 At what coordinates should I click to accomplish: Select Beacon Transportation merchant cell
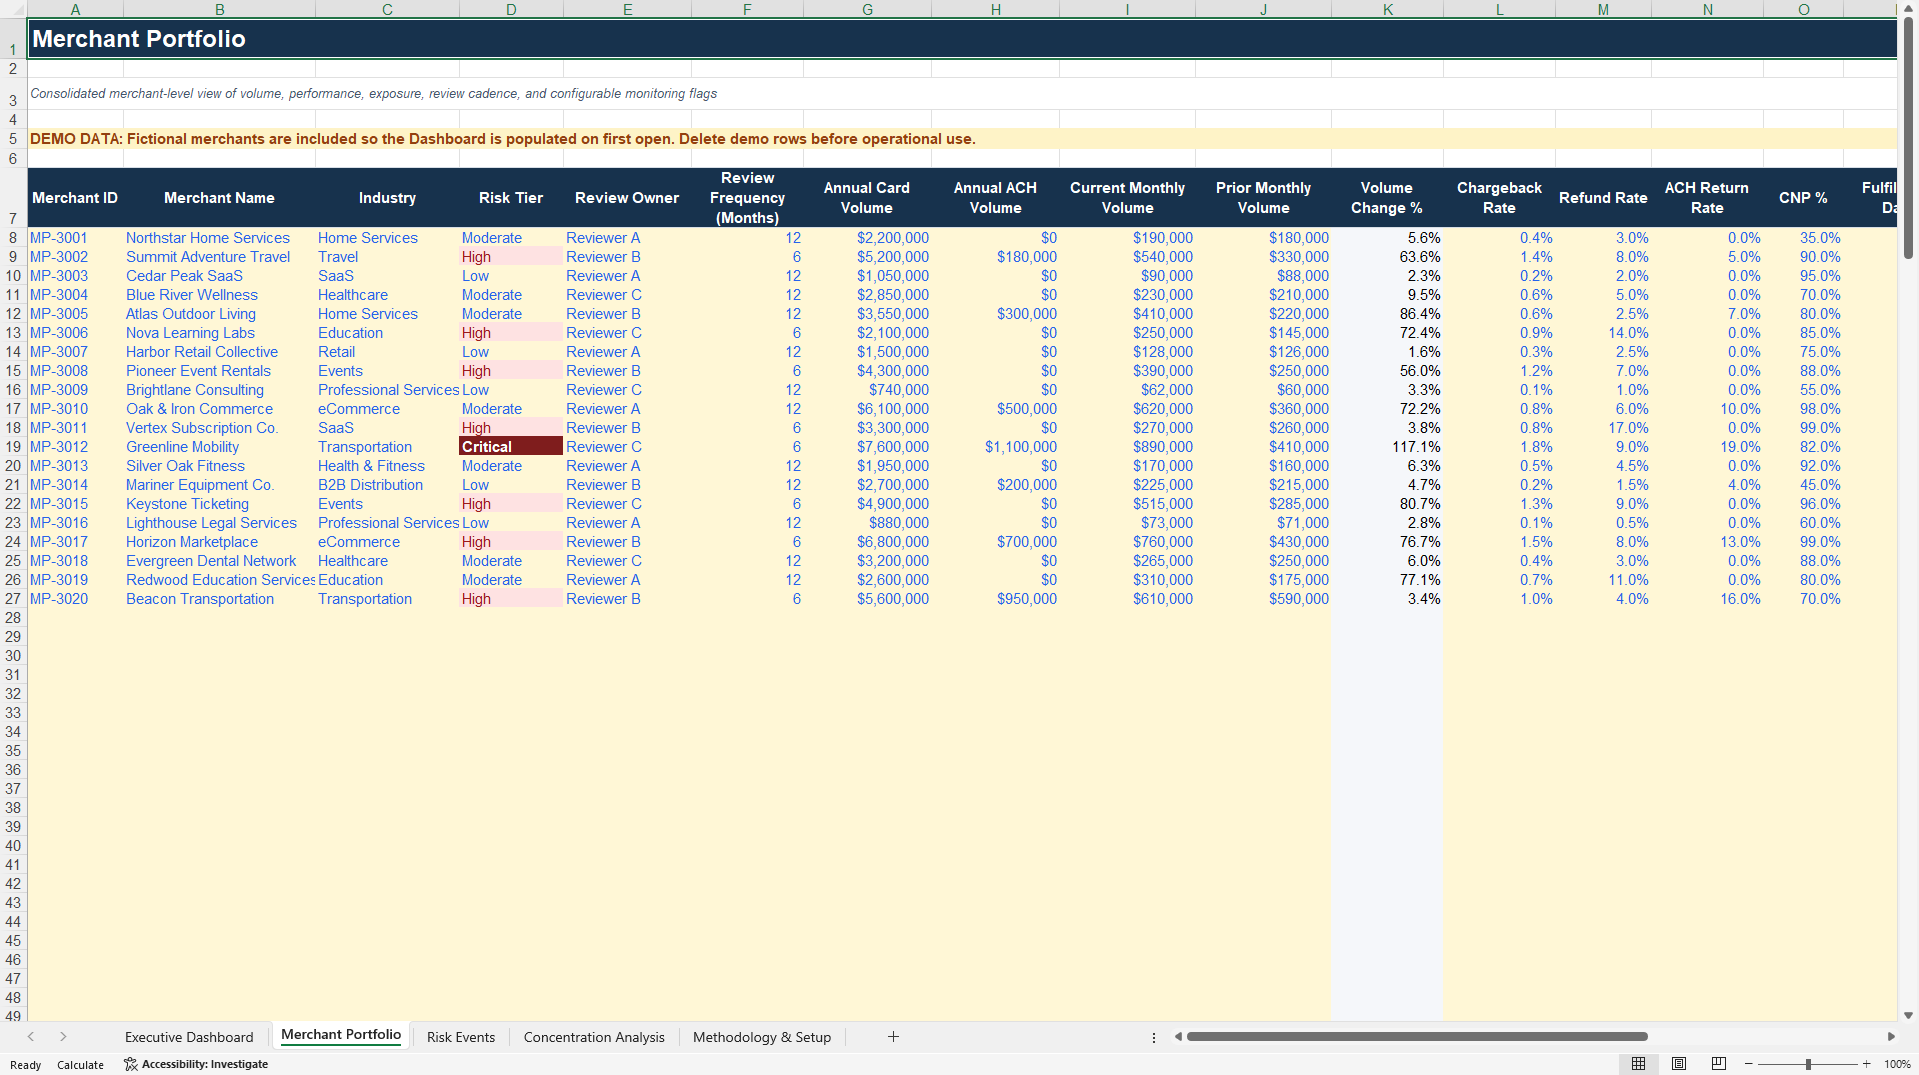(219, 599)
